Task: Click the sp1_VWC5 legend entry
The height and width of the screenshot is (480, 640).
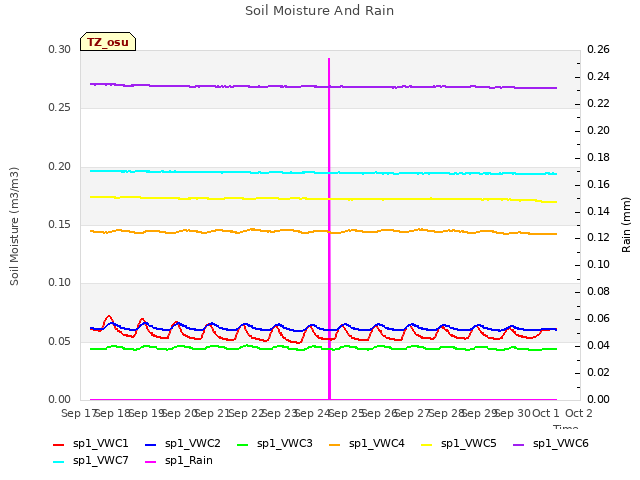Action: click(459, 444)
